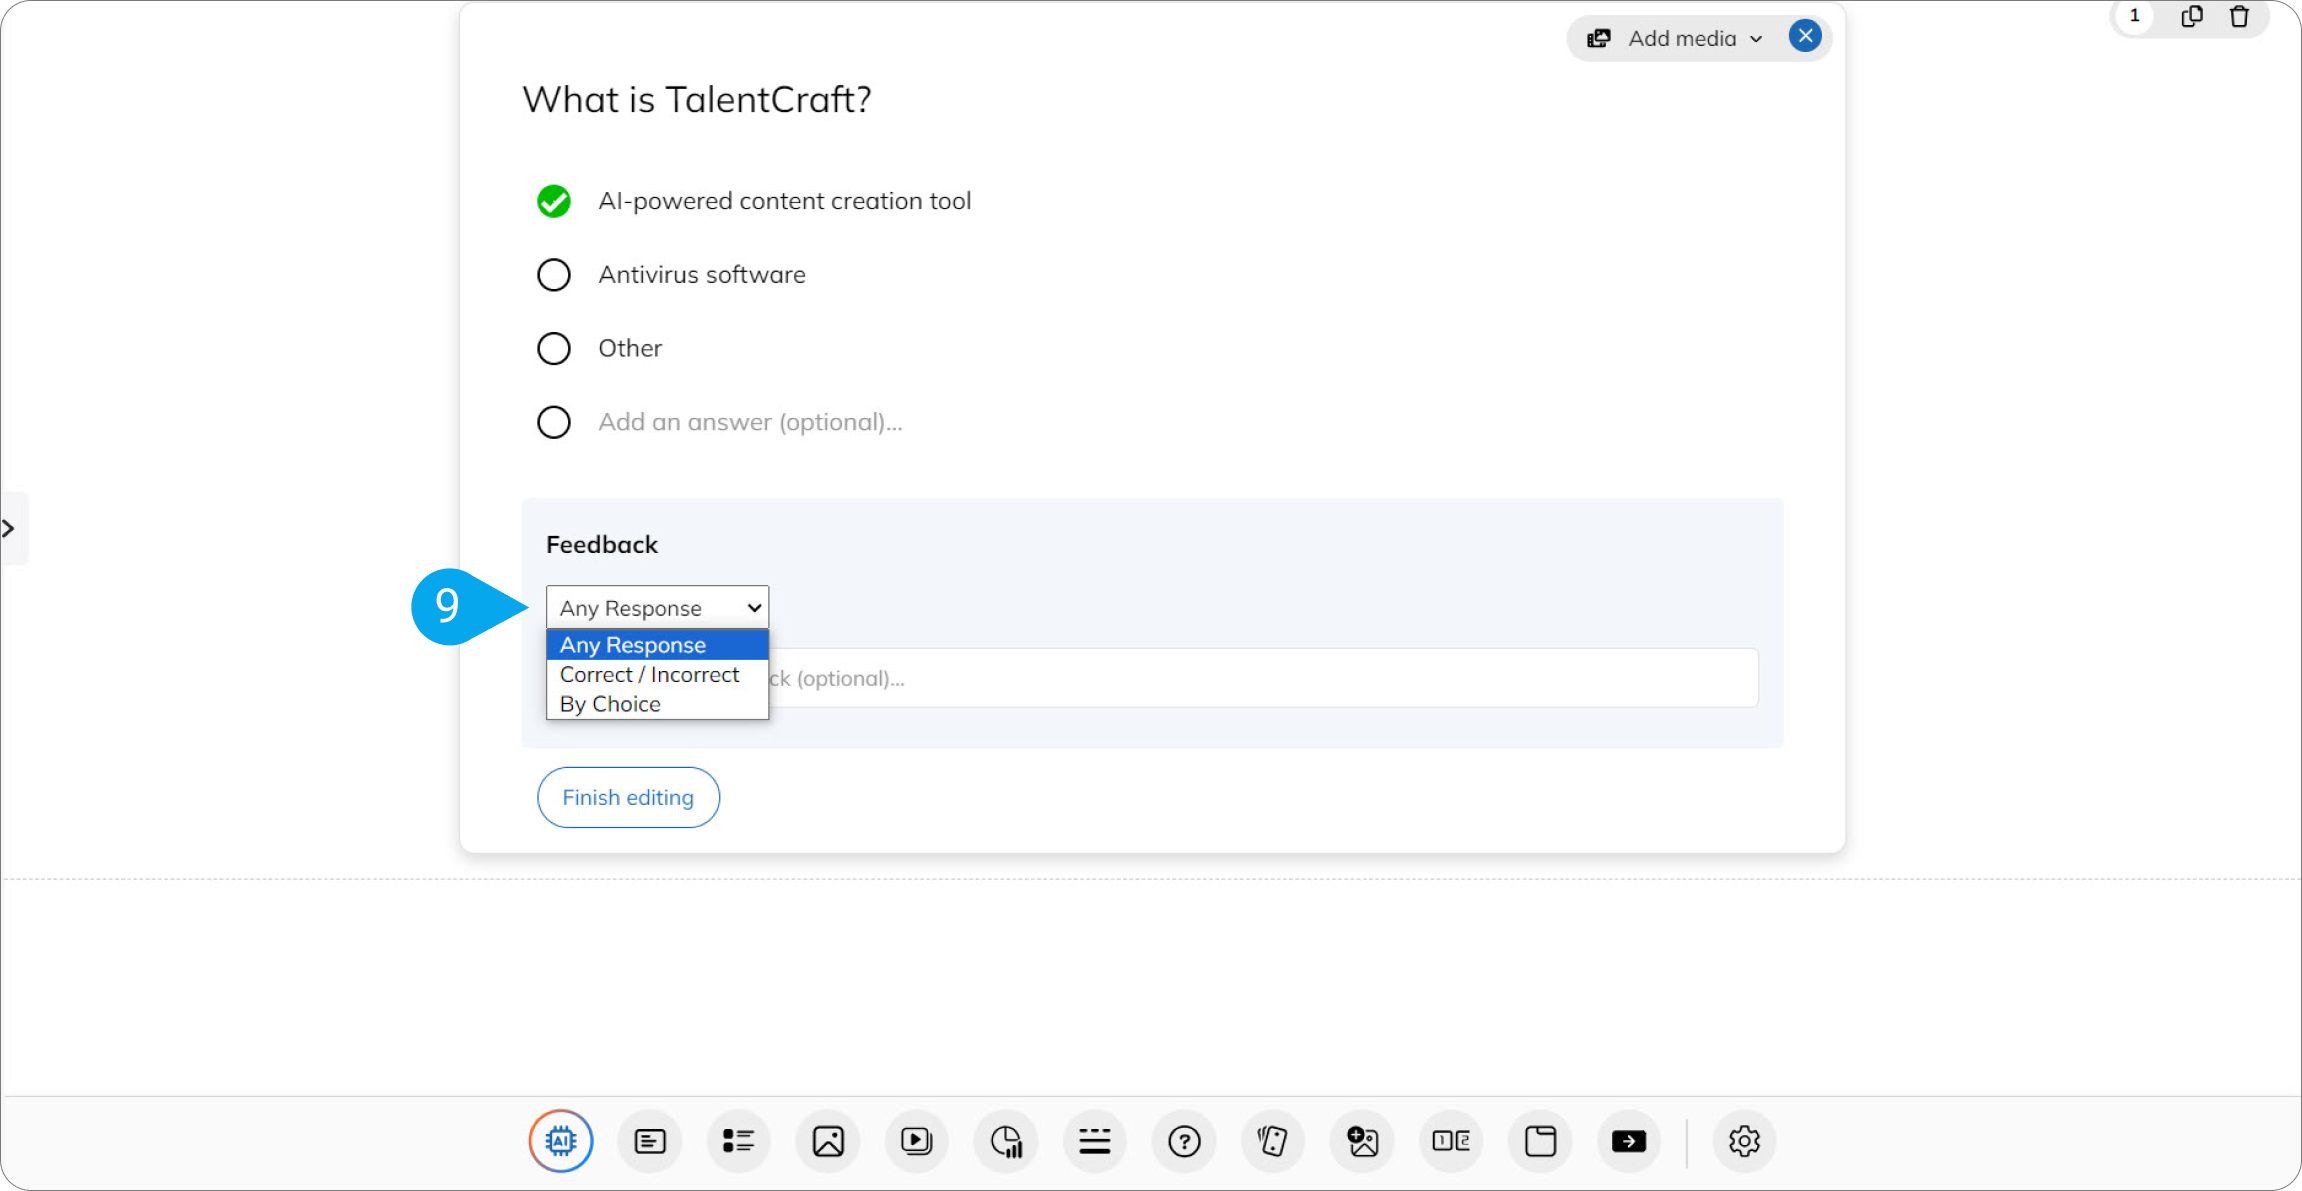
Task: Add a question block
Action: [x=1184, y=1141]
